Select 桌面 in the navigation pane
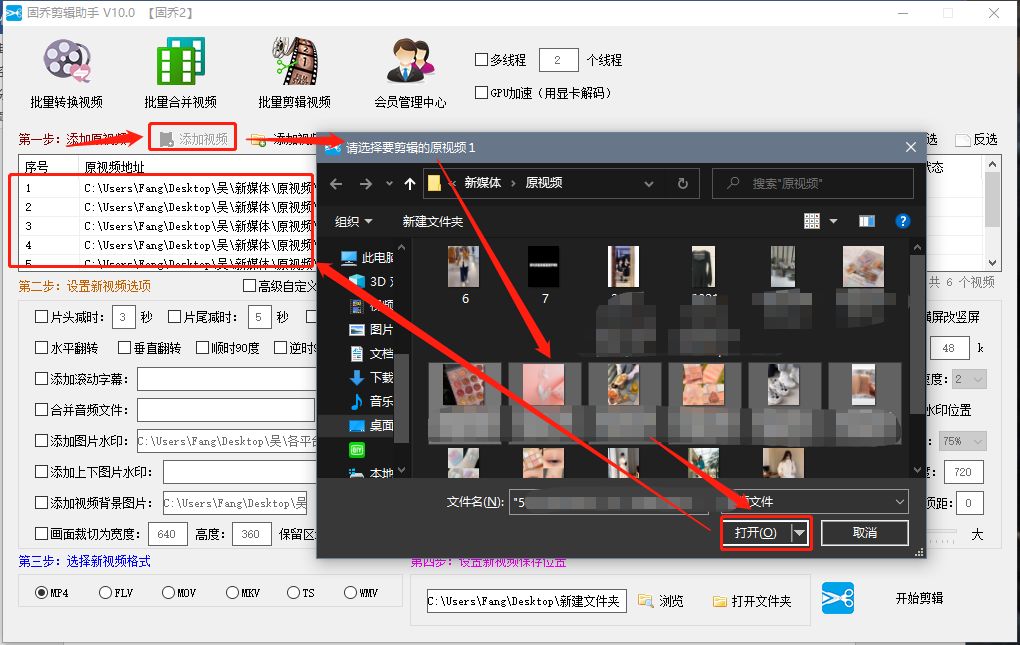The image size is (1020, 645). [x=371, y=425]
